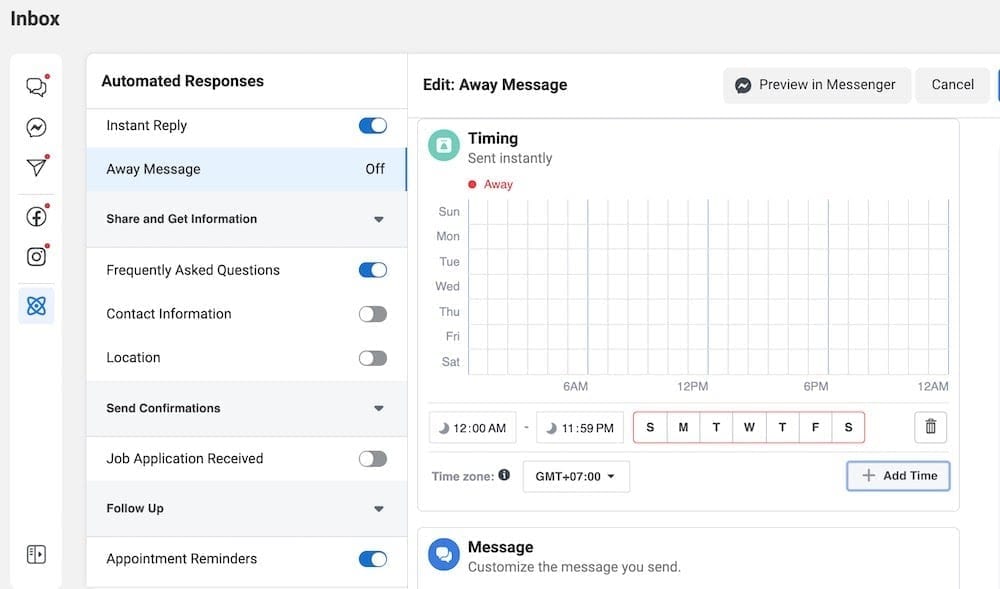Viewport: 1000px width, 589px height.
Task: Click the Sun row in schedule grid
Action: 708,212
